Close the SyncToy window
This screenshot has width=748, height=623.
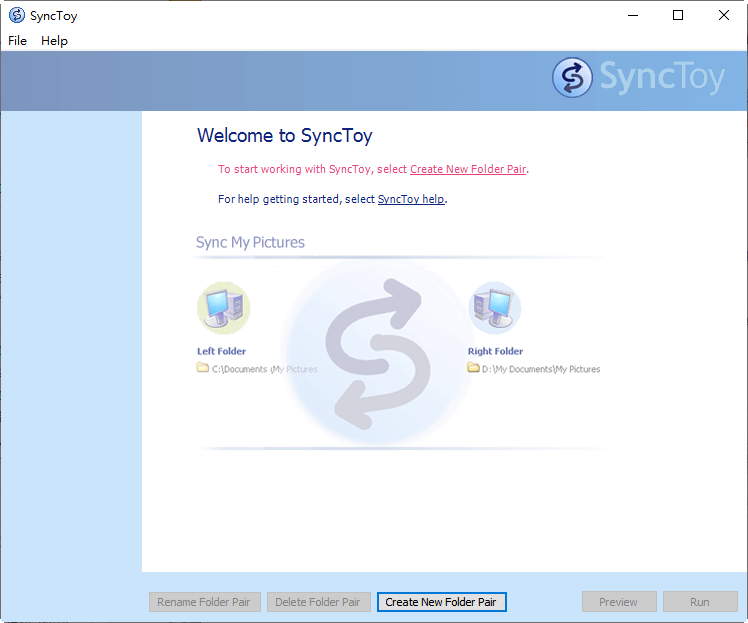[x=724, y=15]
